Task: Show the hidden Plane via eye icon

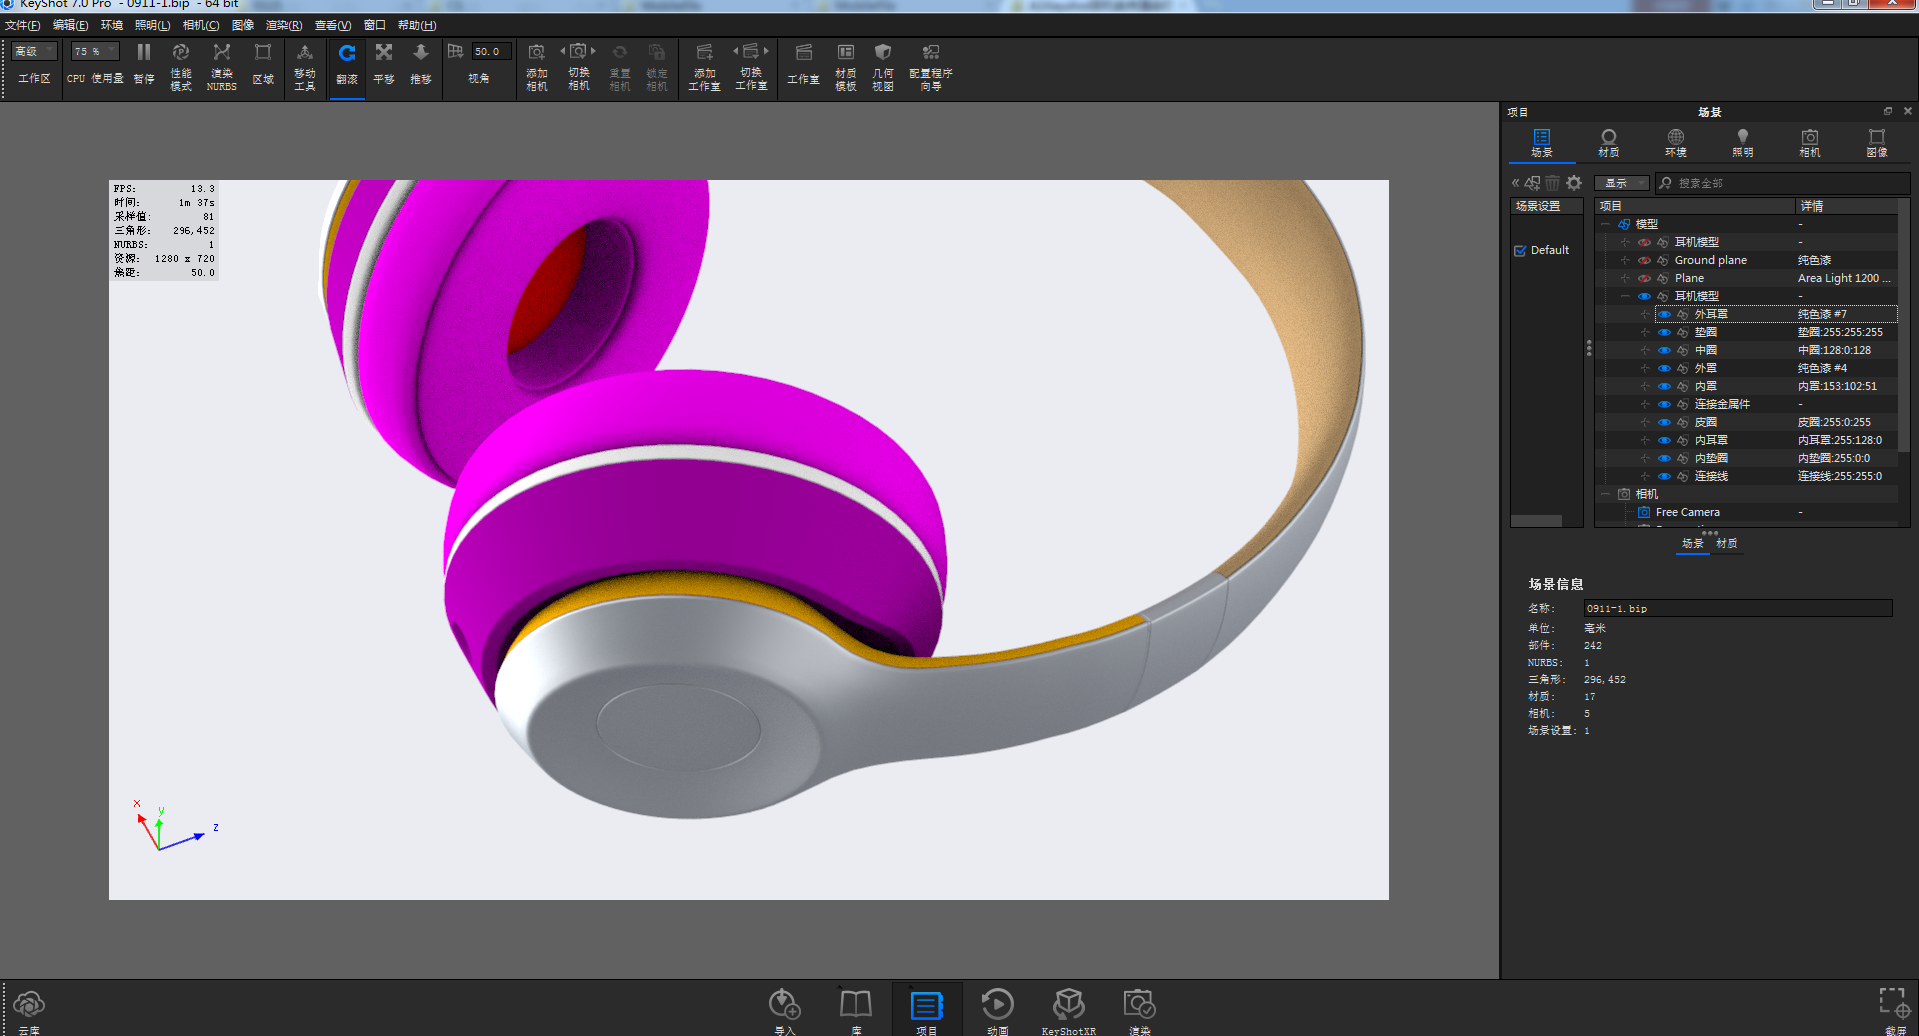Action: 1644,278
